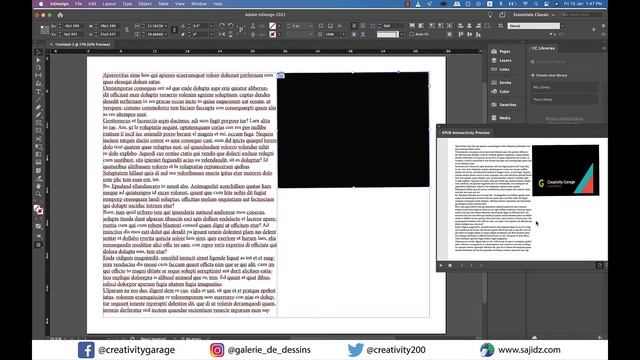
Task: Click the stroke color swatch in control bar
Action: (272, 34)
